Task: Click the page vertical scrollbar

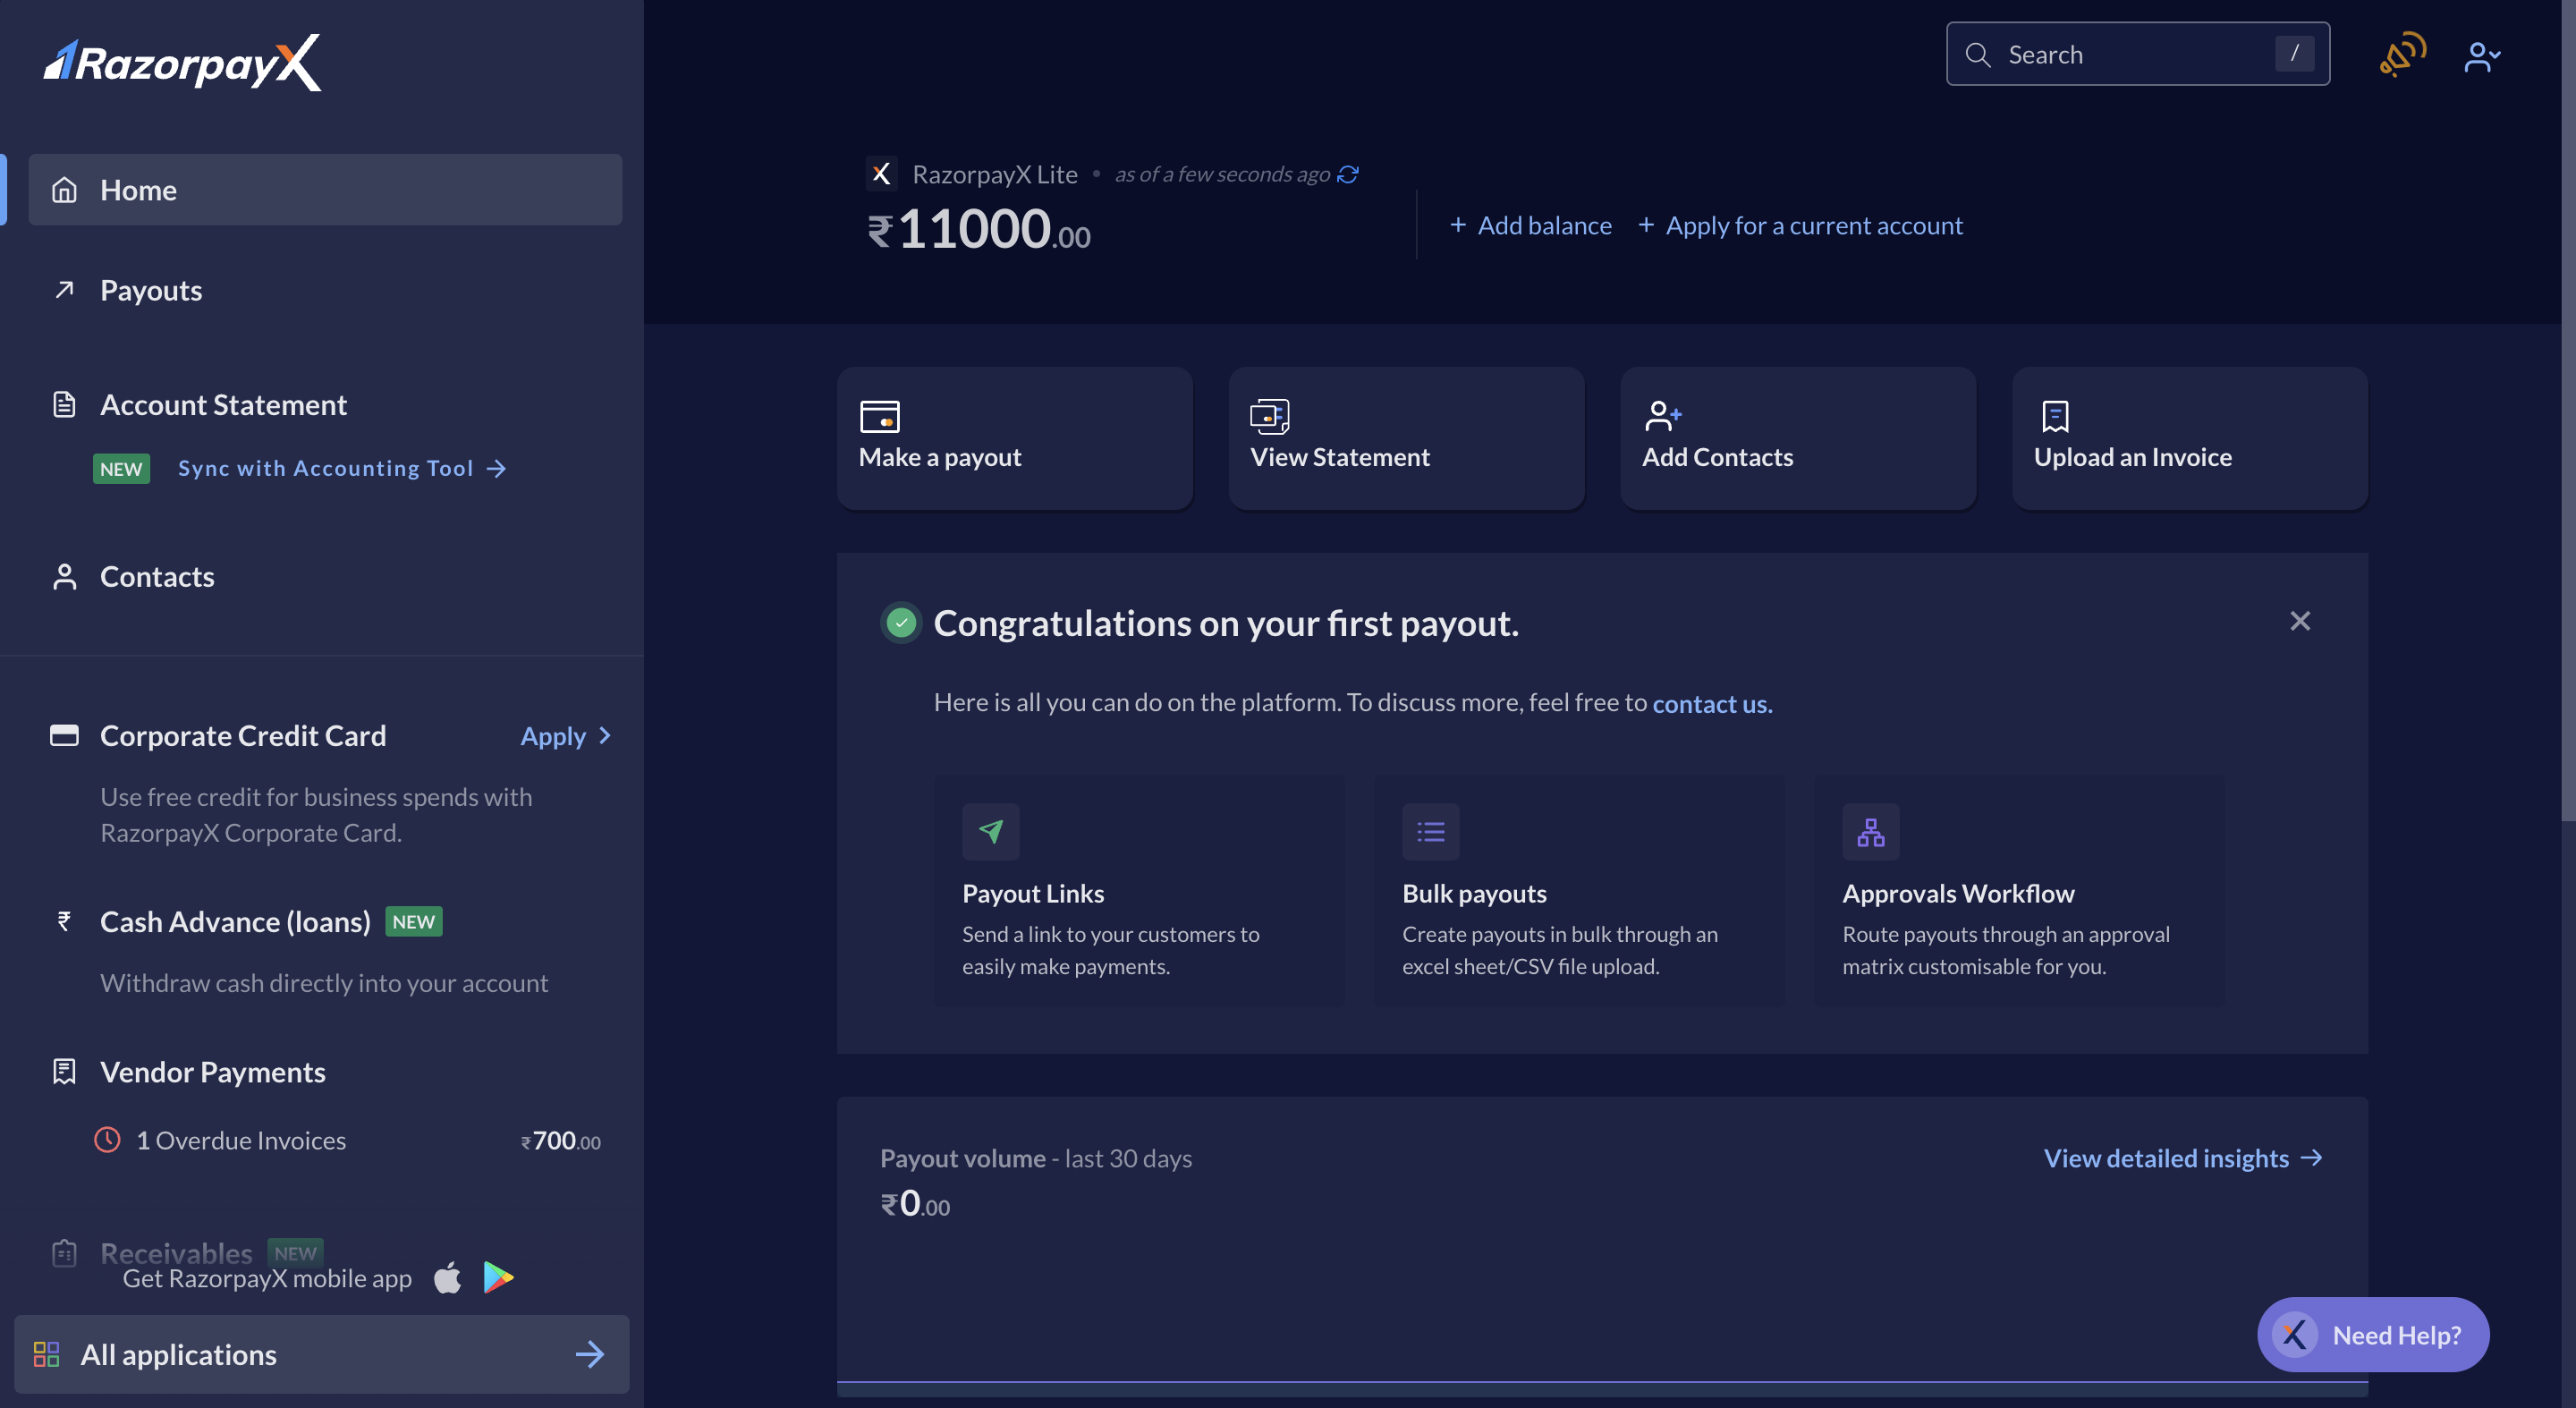Action: pyautogui.click(x=2568, y=412)
